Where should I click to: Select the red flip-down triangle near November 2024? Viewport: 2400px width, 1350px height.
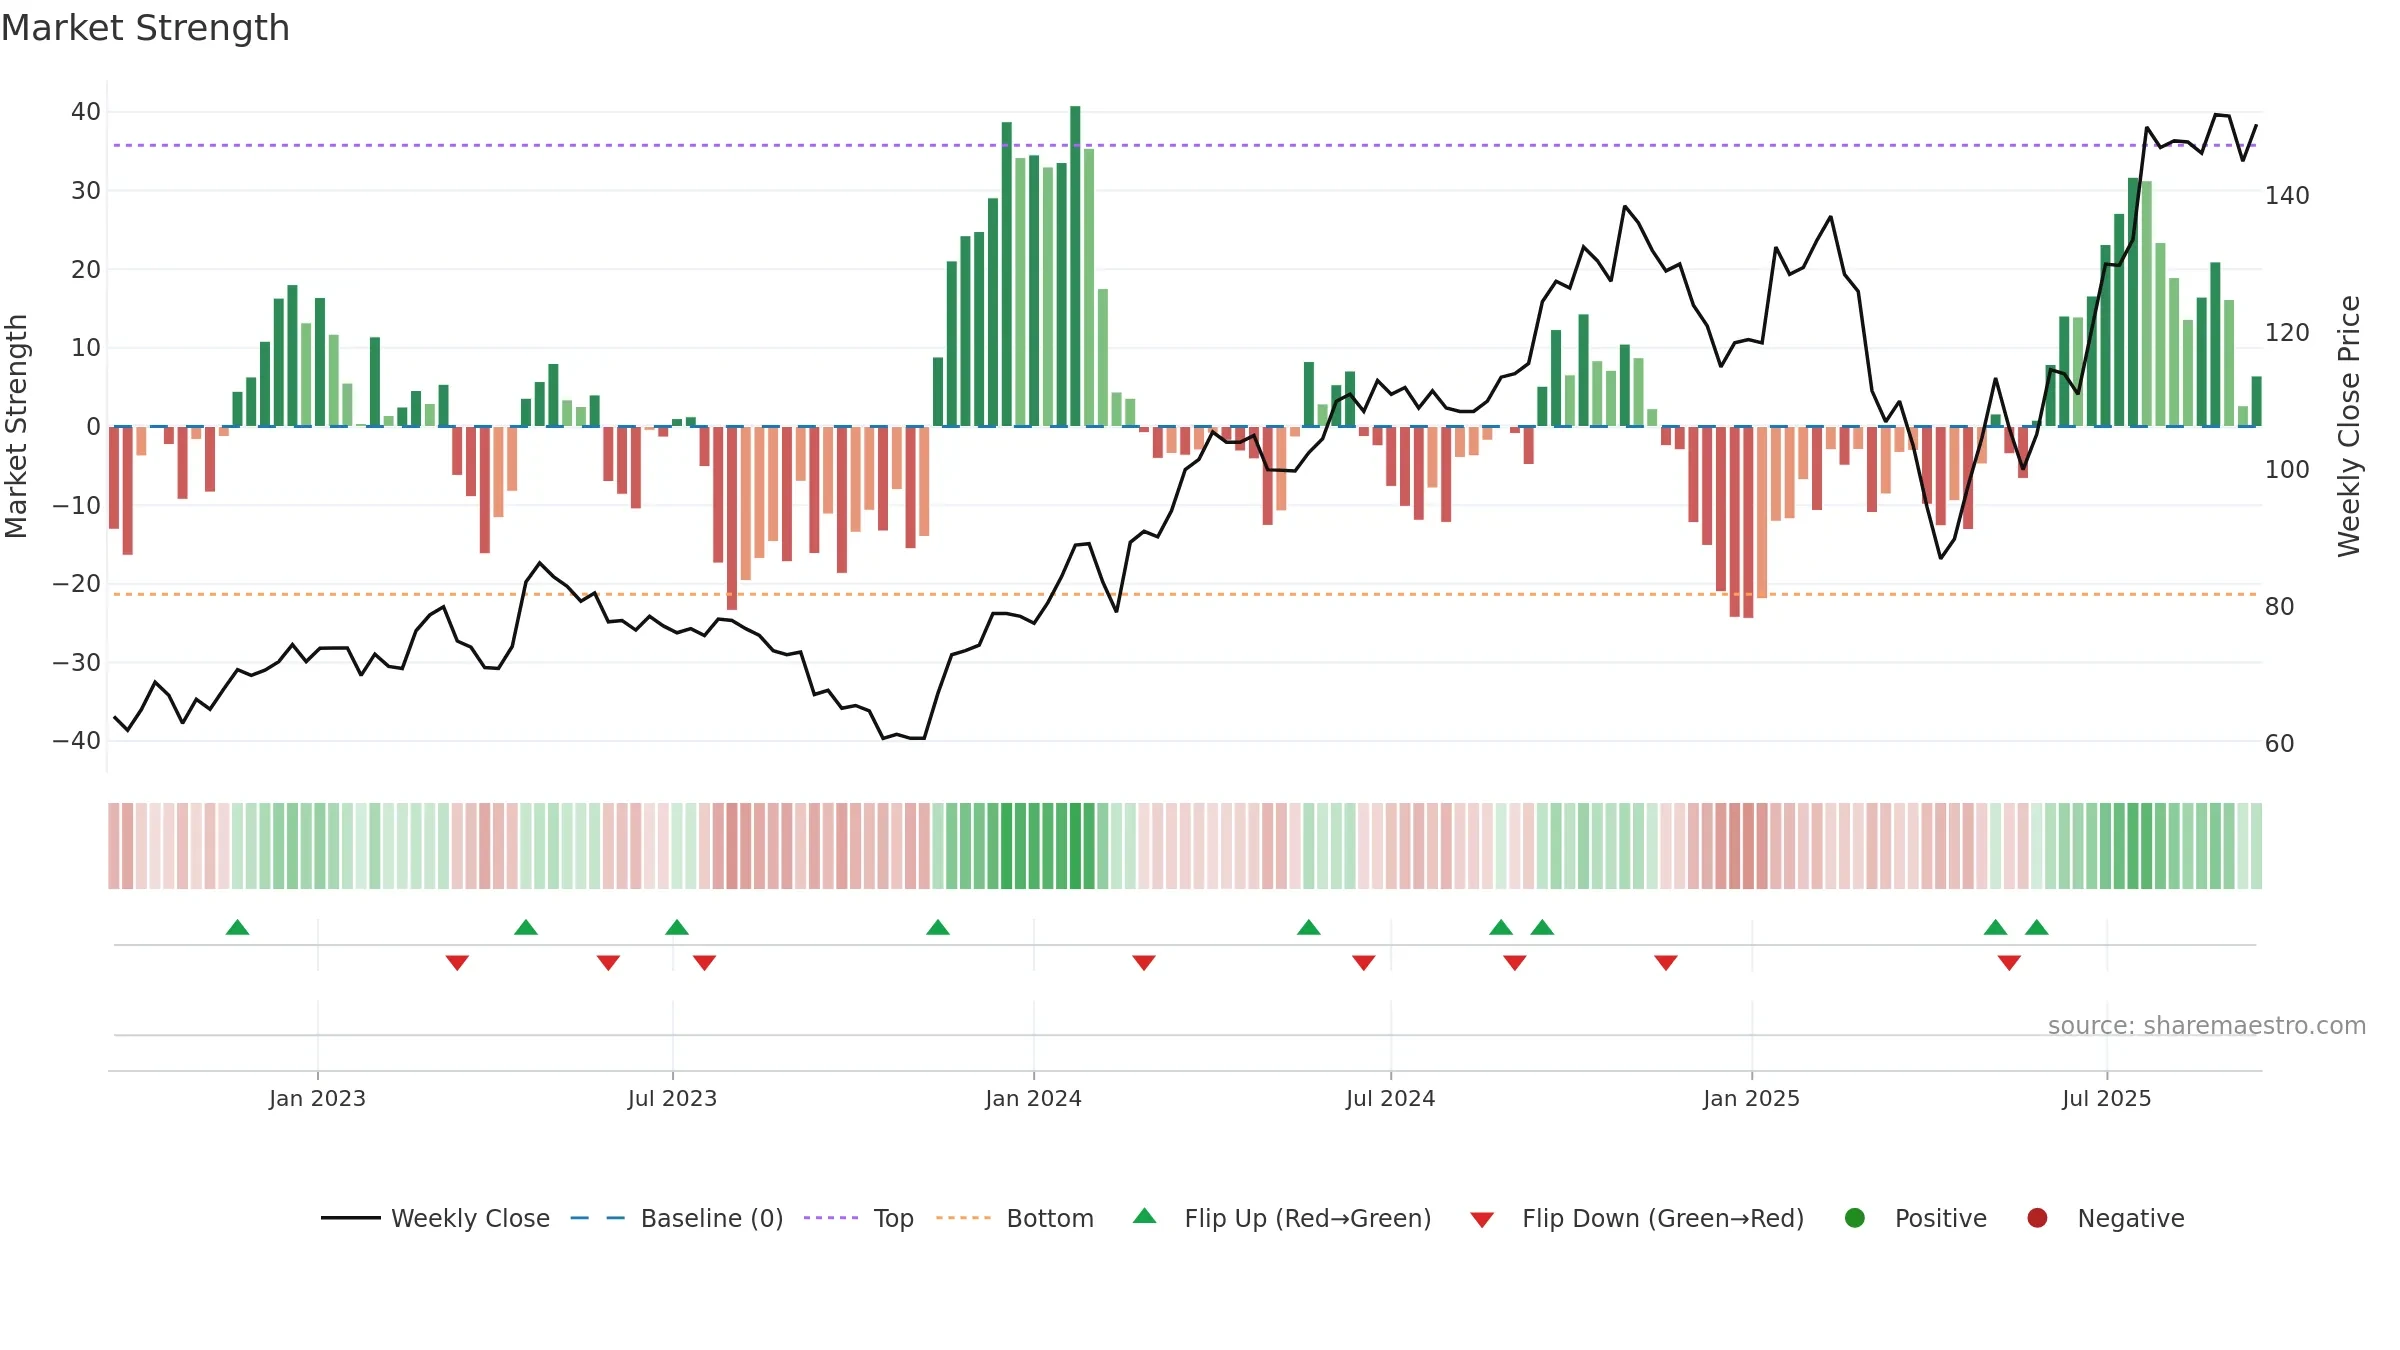(x=1666, y=962)
